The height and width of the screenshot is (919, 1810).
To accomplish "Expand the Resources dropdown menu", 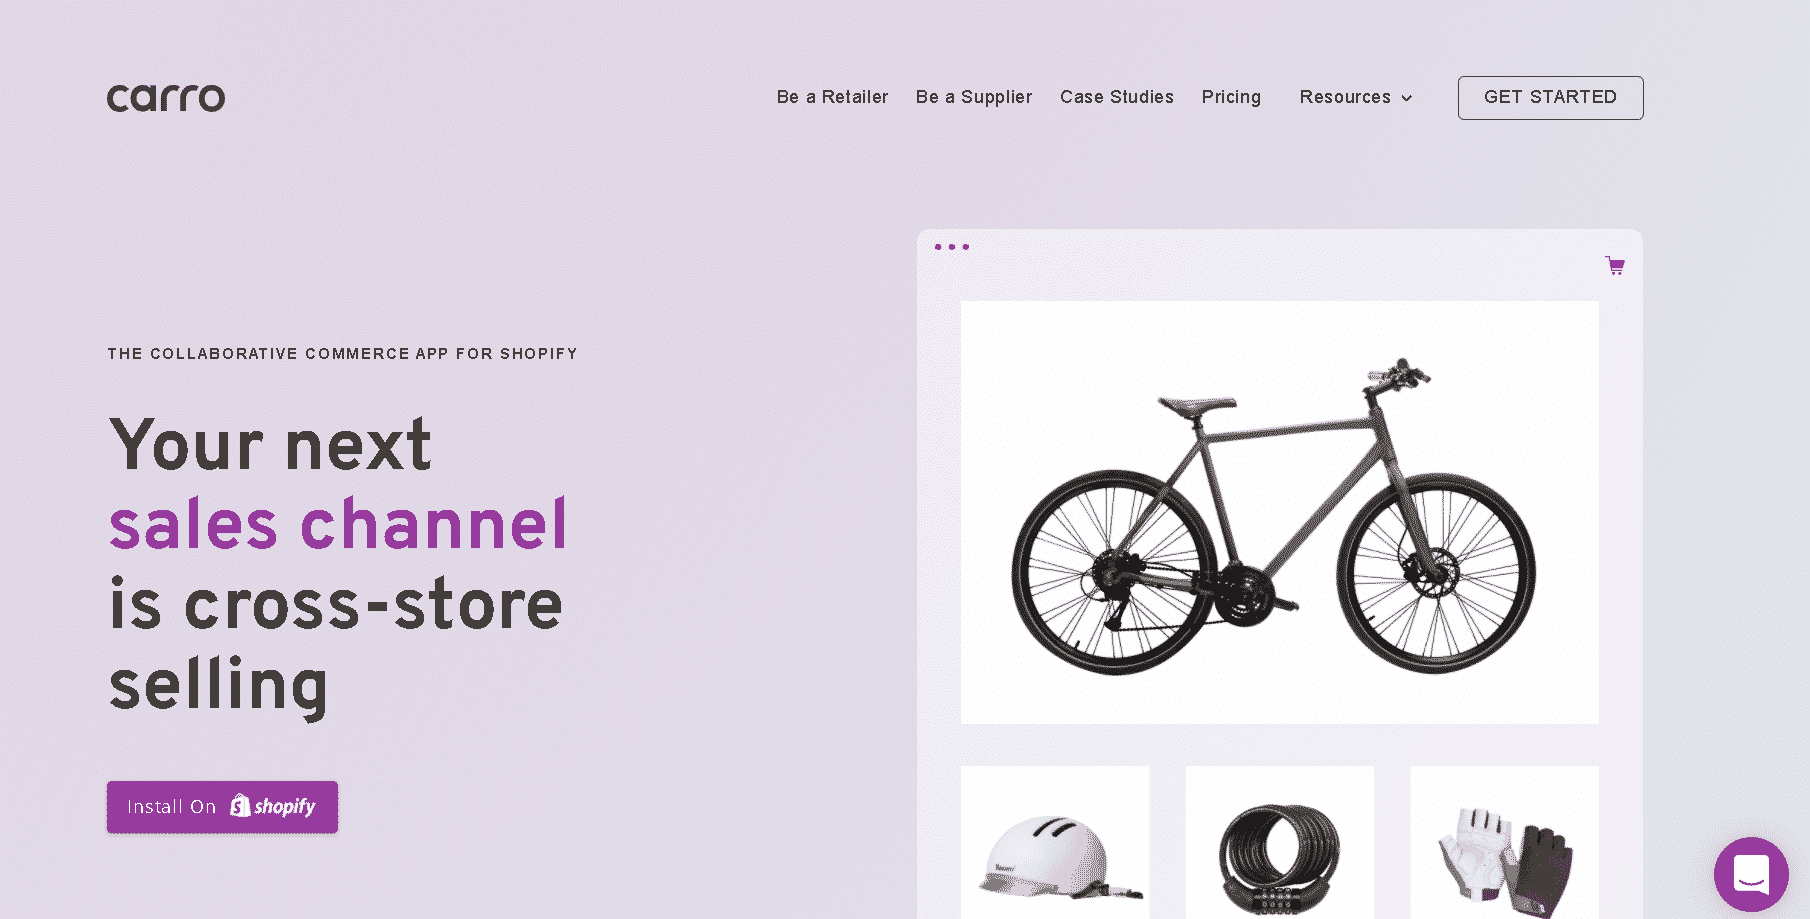I will [1356, 97].
